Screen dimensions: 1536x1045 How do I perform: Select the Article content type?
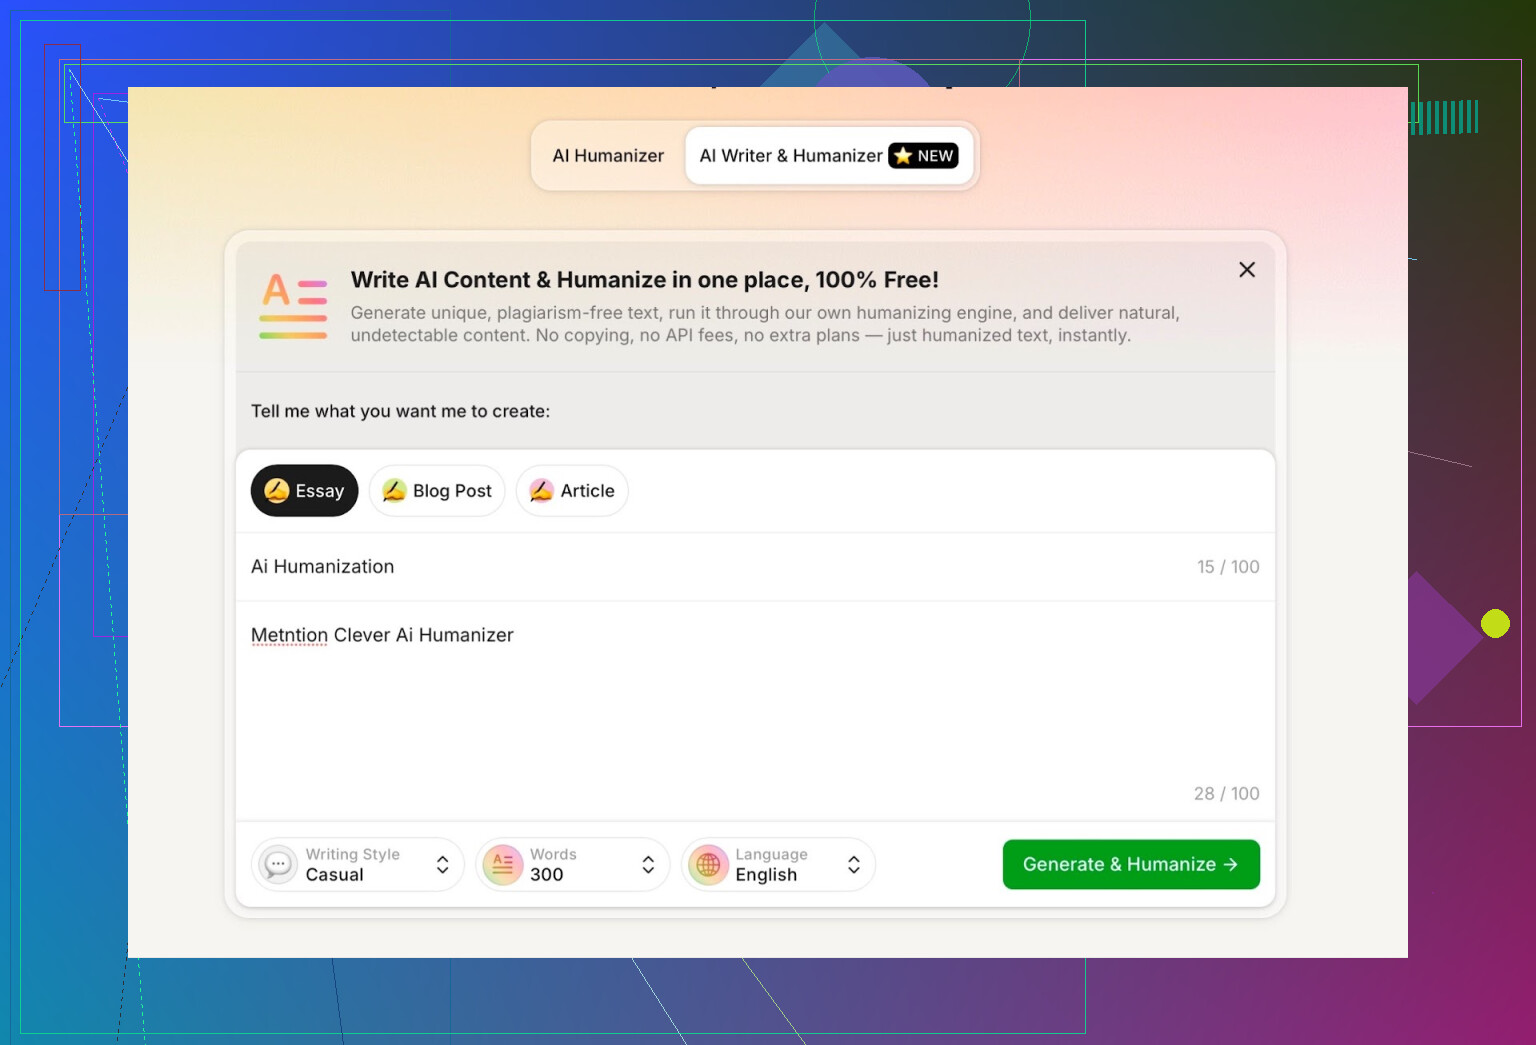tap(572, 491)
